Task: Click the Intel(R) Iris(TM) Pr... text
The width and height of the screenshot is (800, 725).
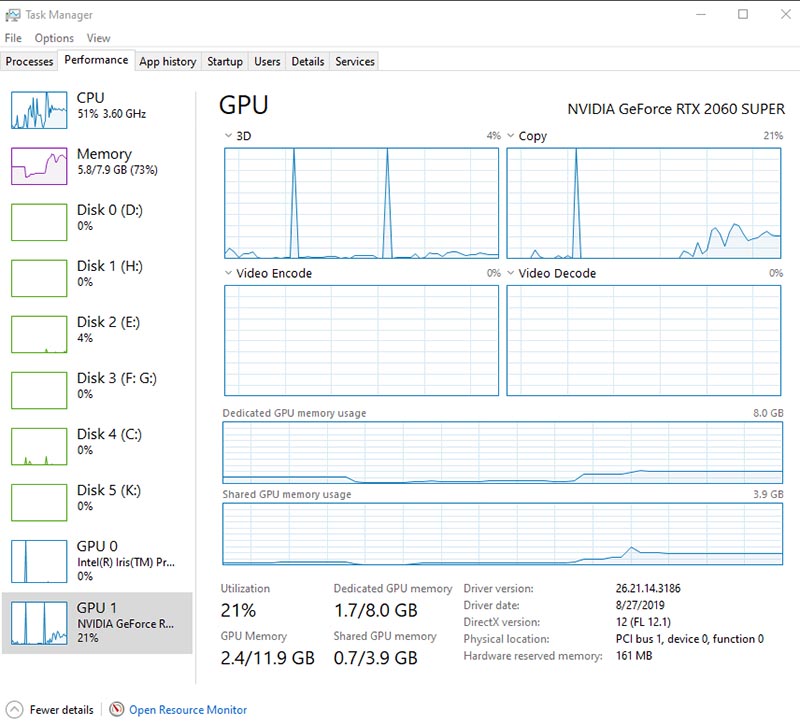Action: click(x=126, y=562)
